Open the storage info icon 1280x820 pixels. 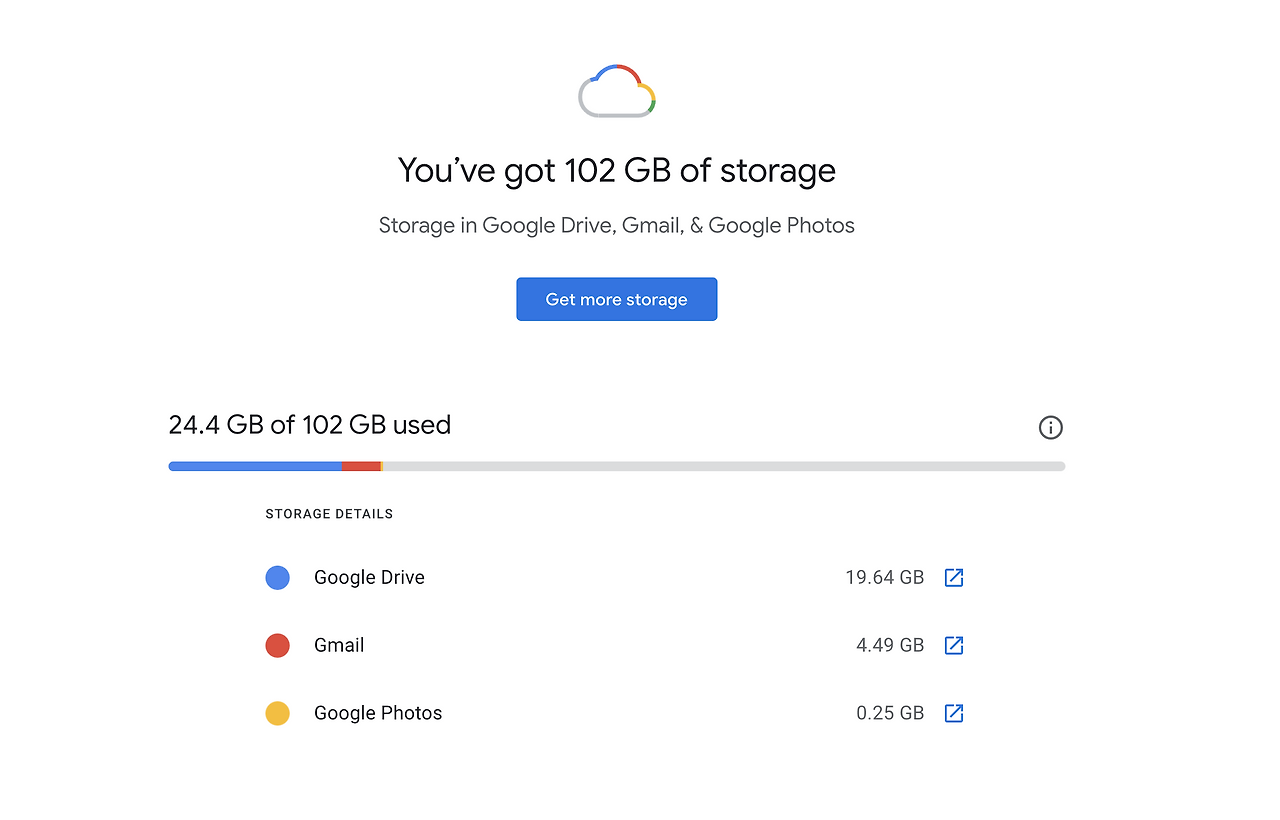pyautogui.click(x=1050, y=427)
